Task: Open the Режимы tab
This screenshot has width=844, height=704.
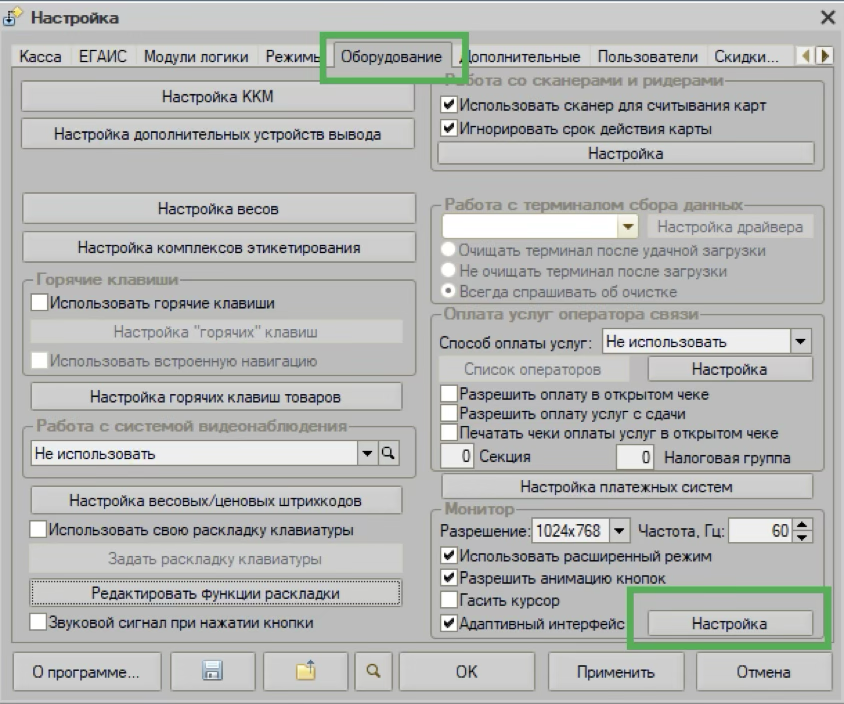Action: (x=293, y=57)
